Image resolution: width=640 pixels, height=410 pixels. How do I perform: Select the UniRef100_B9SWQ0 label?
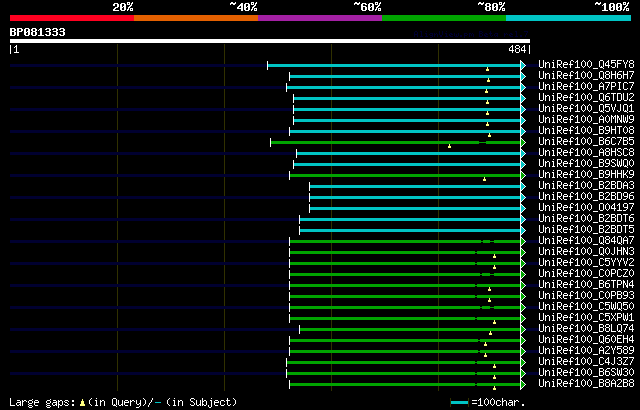click(587, 164)
